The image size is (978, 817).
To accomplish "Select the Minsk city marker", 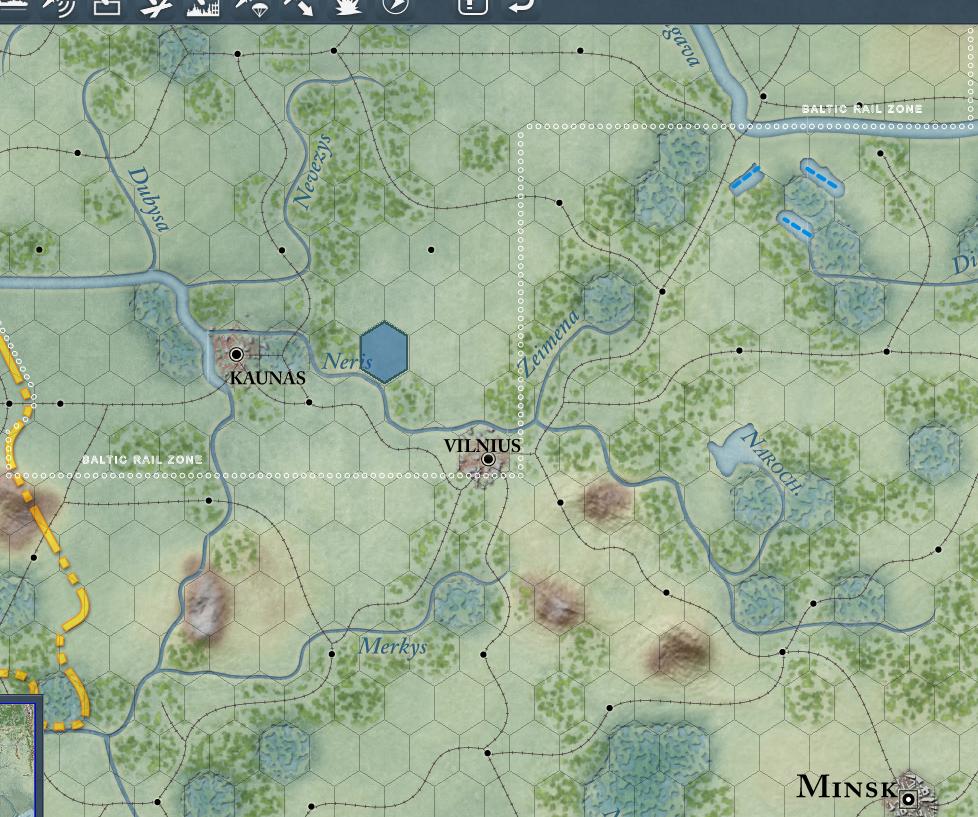I will pyautogui.click(x=908, y=798).
